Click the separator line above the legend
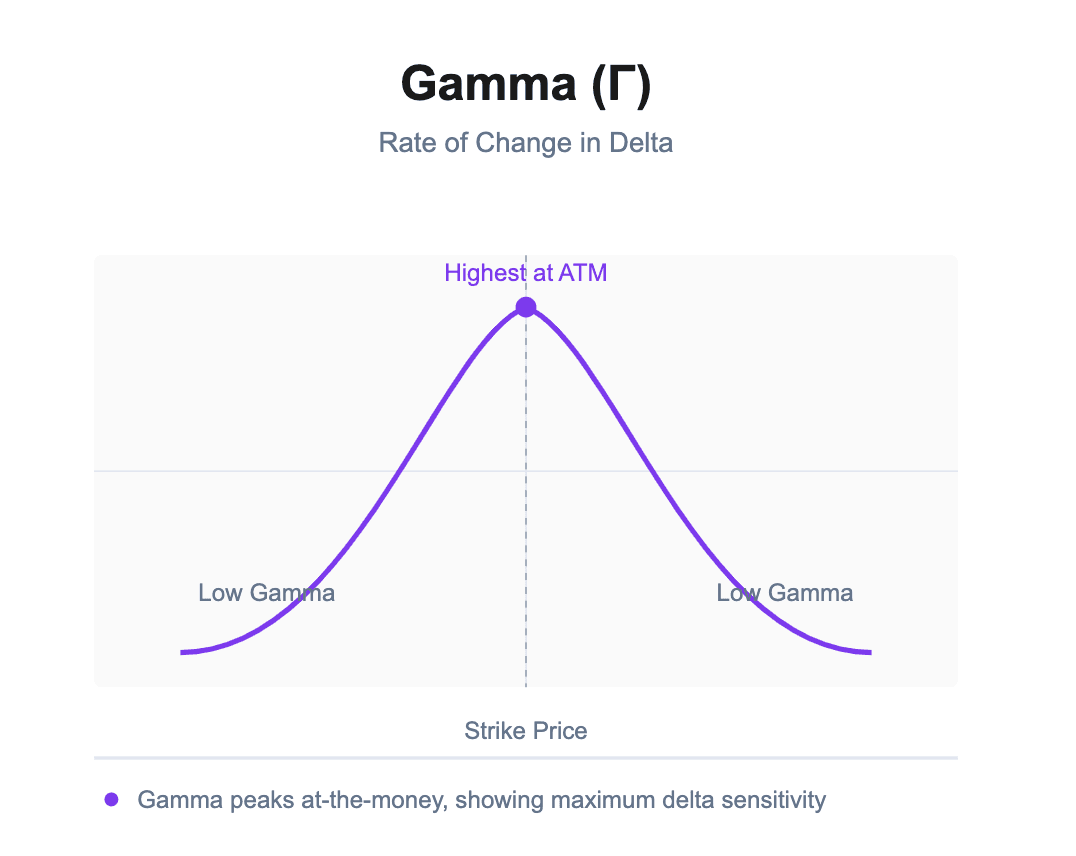The image size is (1076, 856). point(525,758)
